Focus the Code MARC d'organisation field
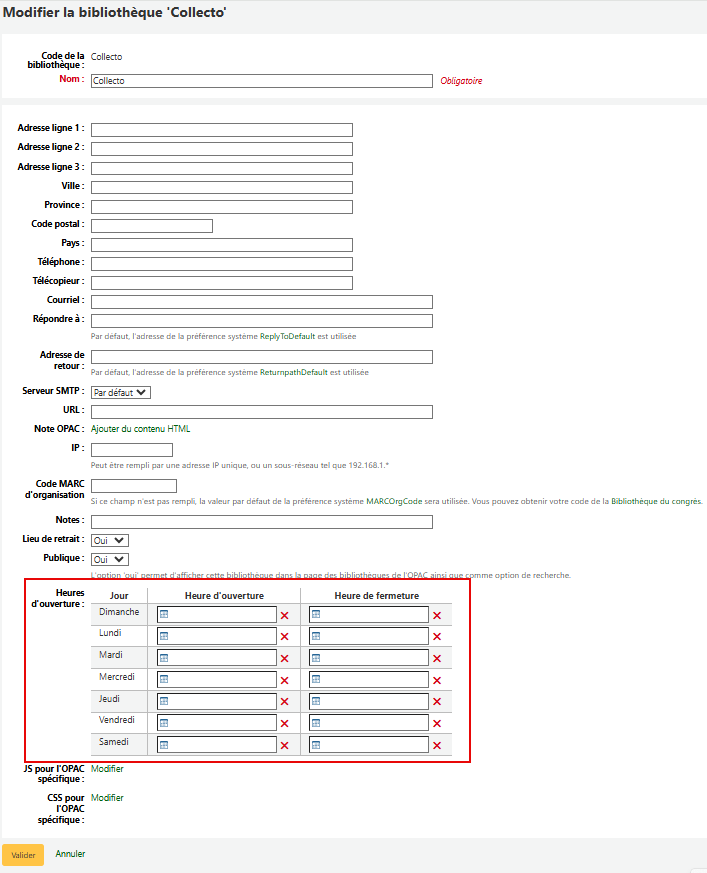The height and width of the screenshot is (873, 707). click(134, 486)
